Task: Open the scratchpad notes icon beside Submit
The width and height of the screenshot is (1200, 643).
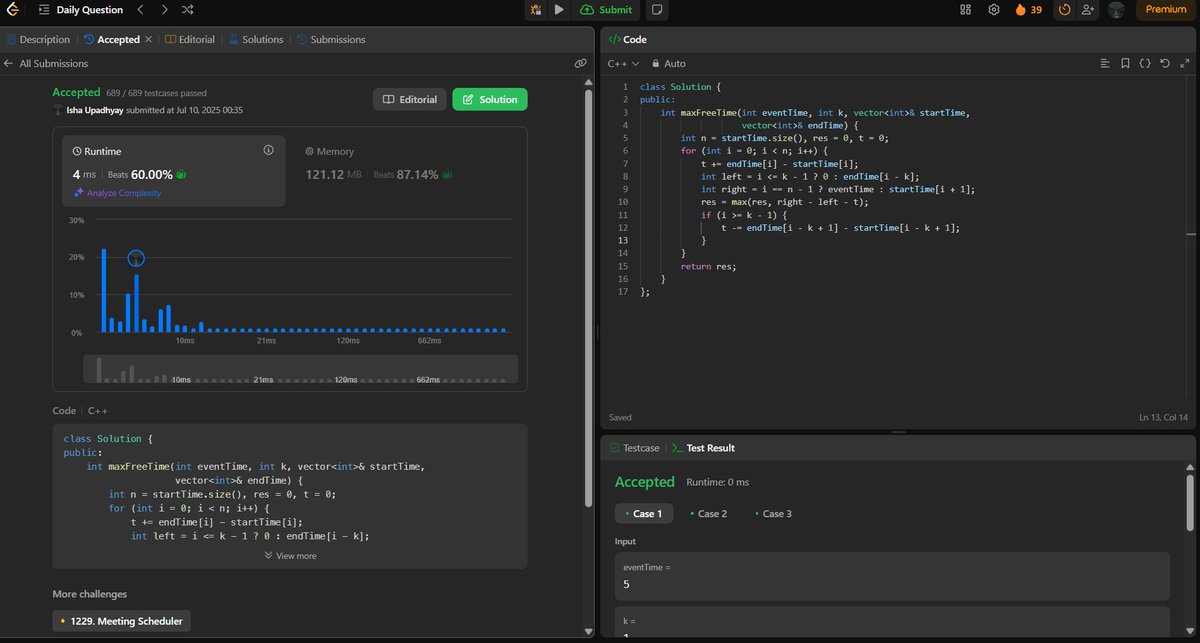Action: click(x=655, y=10)
